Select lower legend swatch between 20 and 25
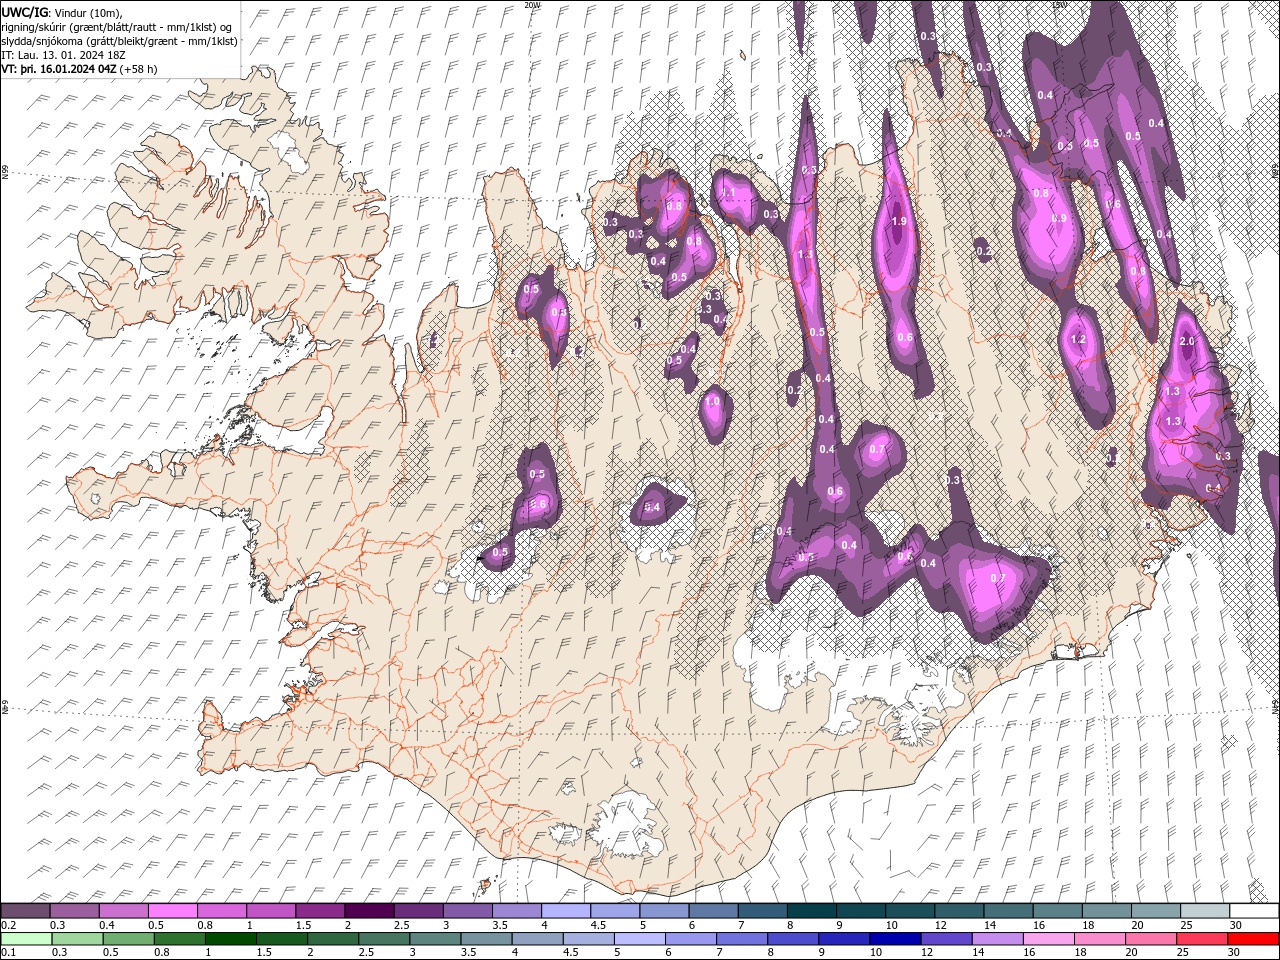1280x960 pixels. (x=1149, y=939)
